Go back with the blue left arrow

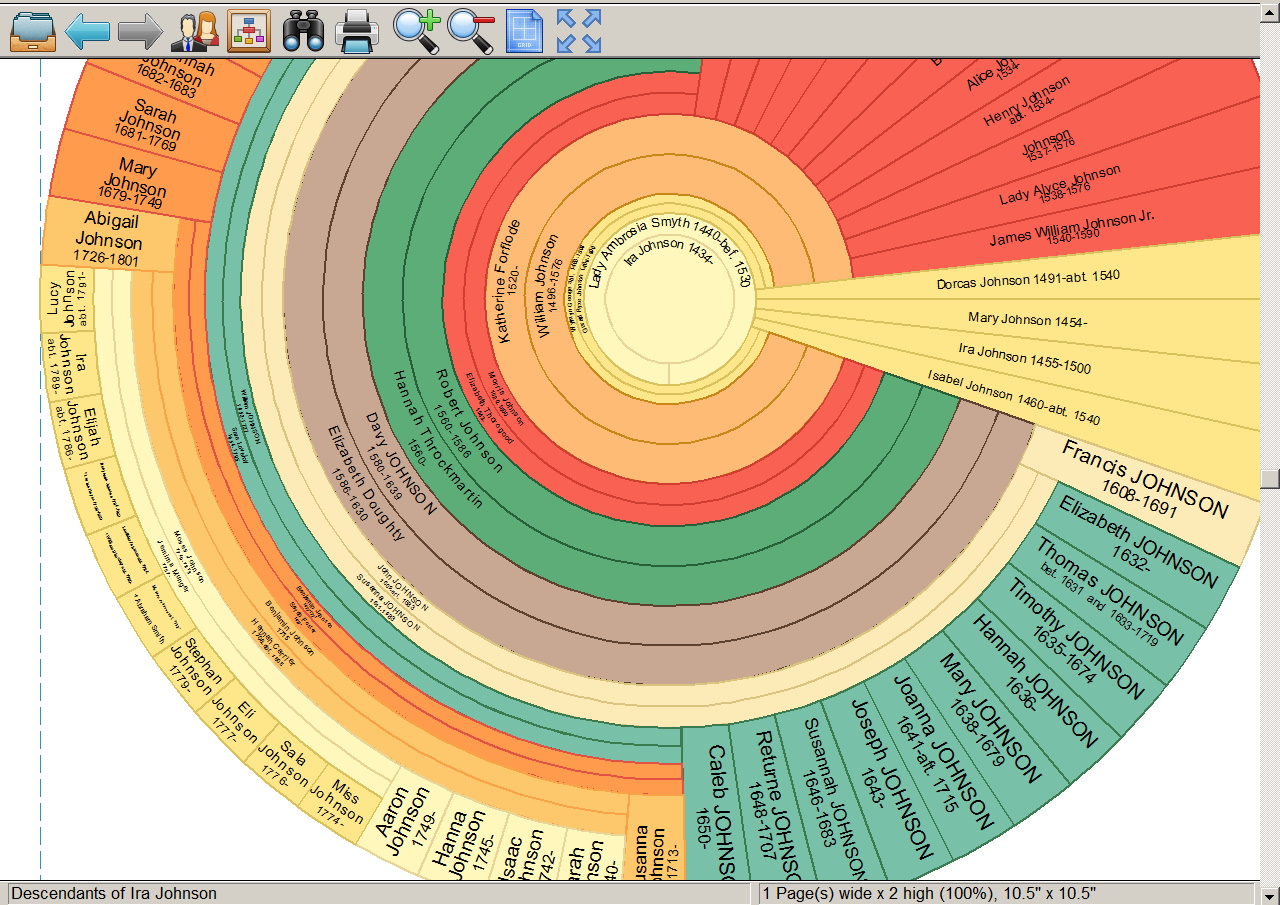[x=87, y=31]
